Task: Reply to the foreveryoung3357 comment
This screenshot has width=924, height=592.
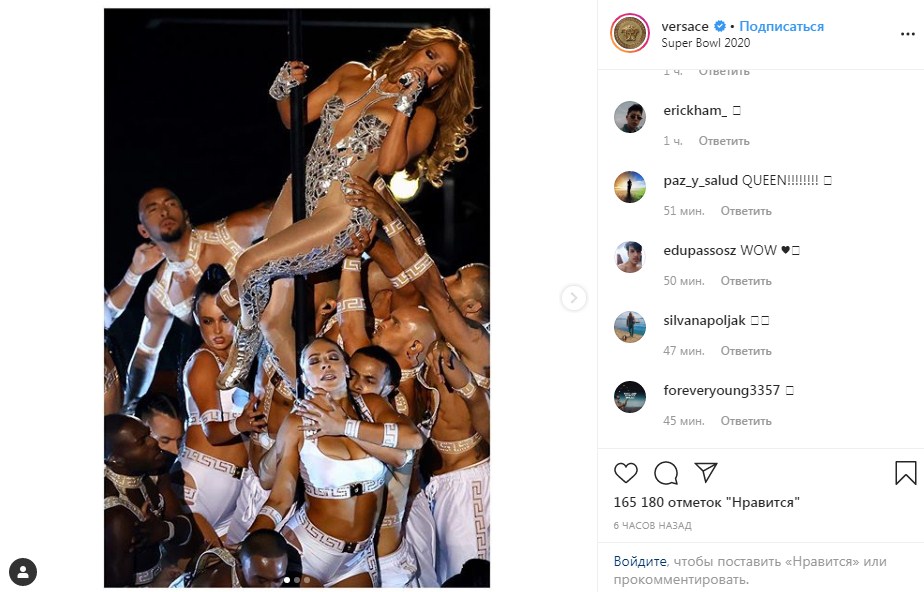Action: click(745, 421)
